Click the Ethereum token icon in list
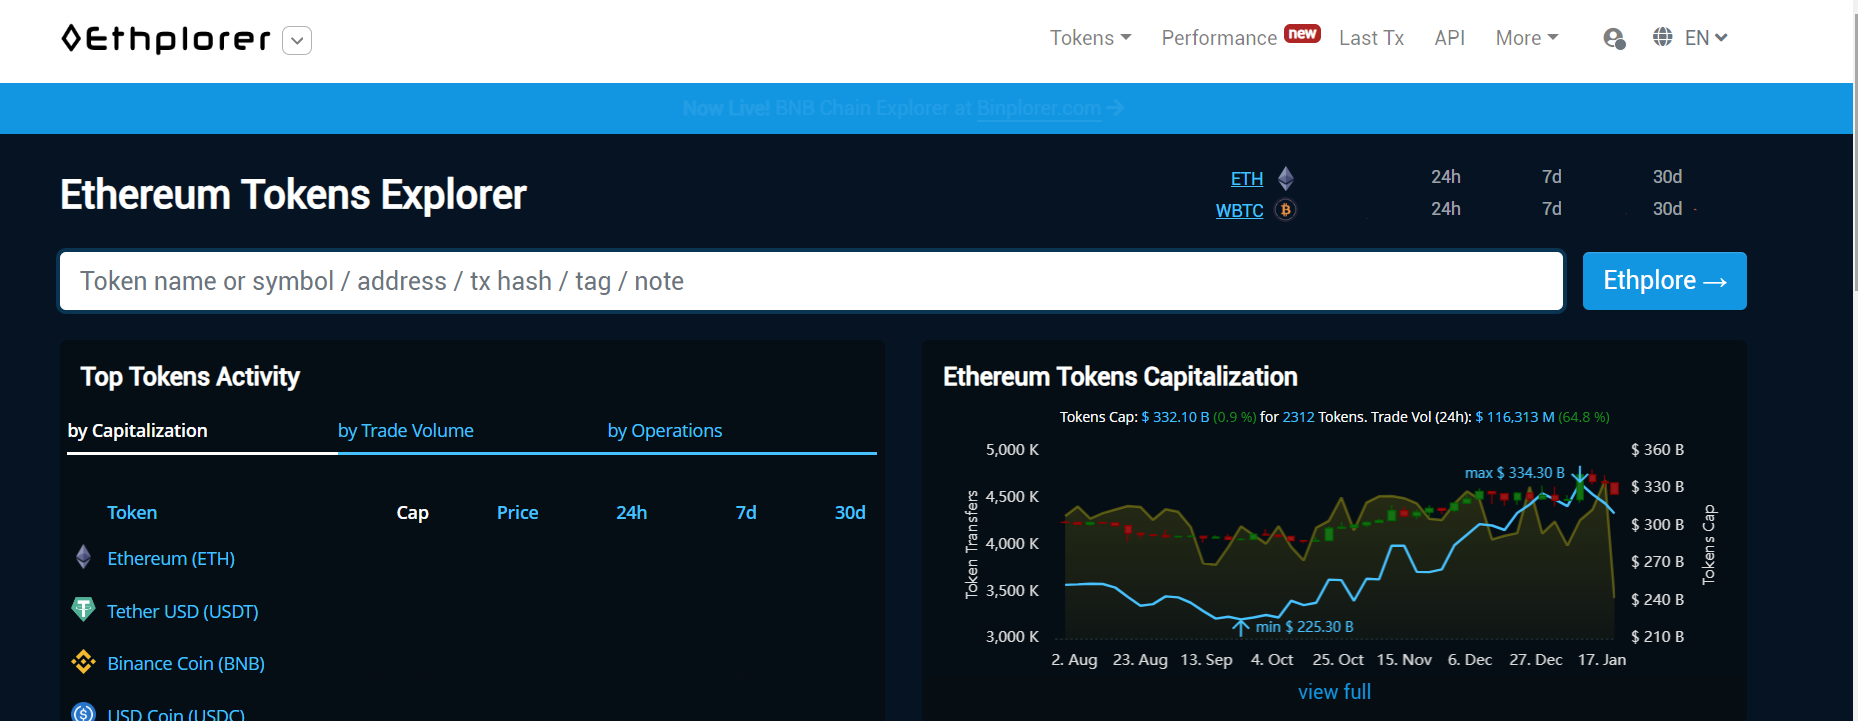Viewport: 1858px width, 721px height. point(84,557)
